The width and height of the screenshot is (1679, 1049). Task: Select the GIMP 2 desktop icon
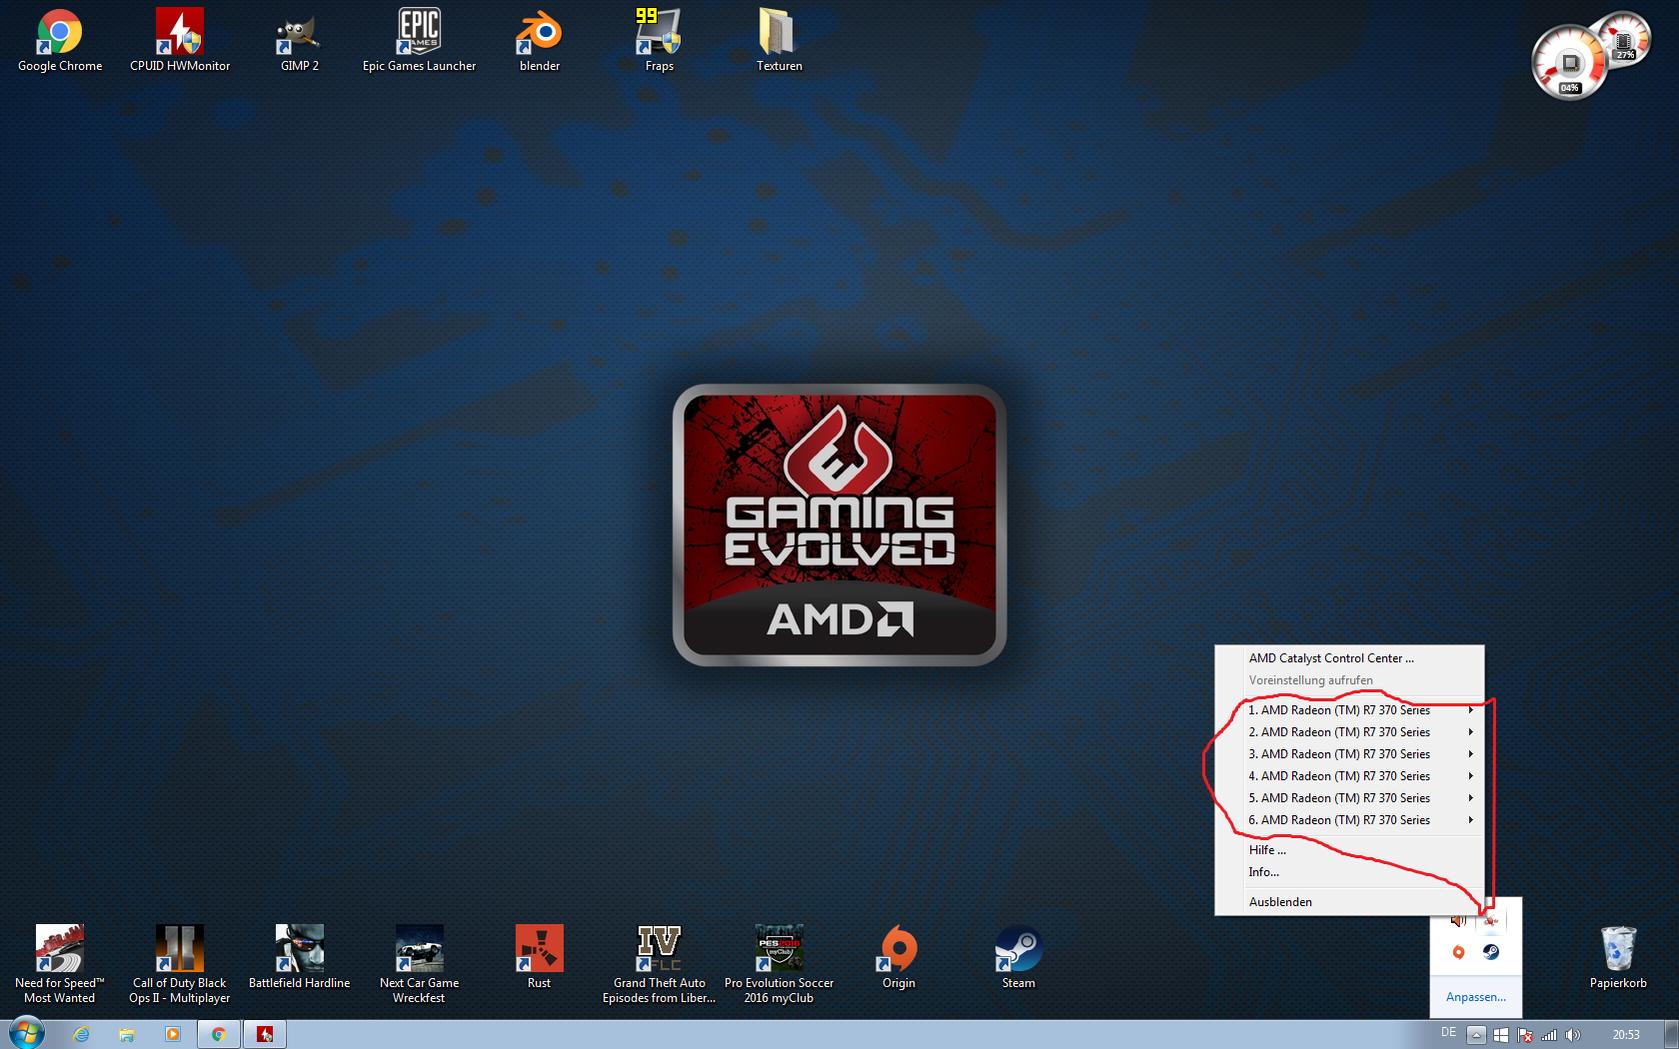299,41
